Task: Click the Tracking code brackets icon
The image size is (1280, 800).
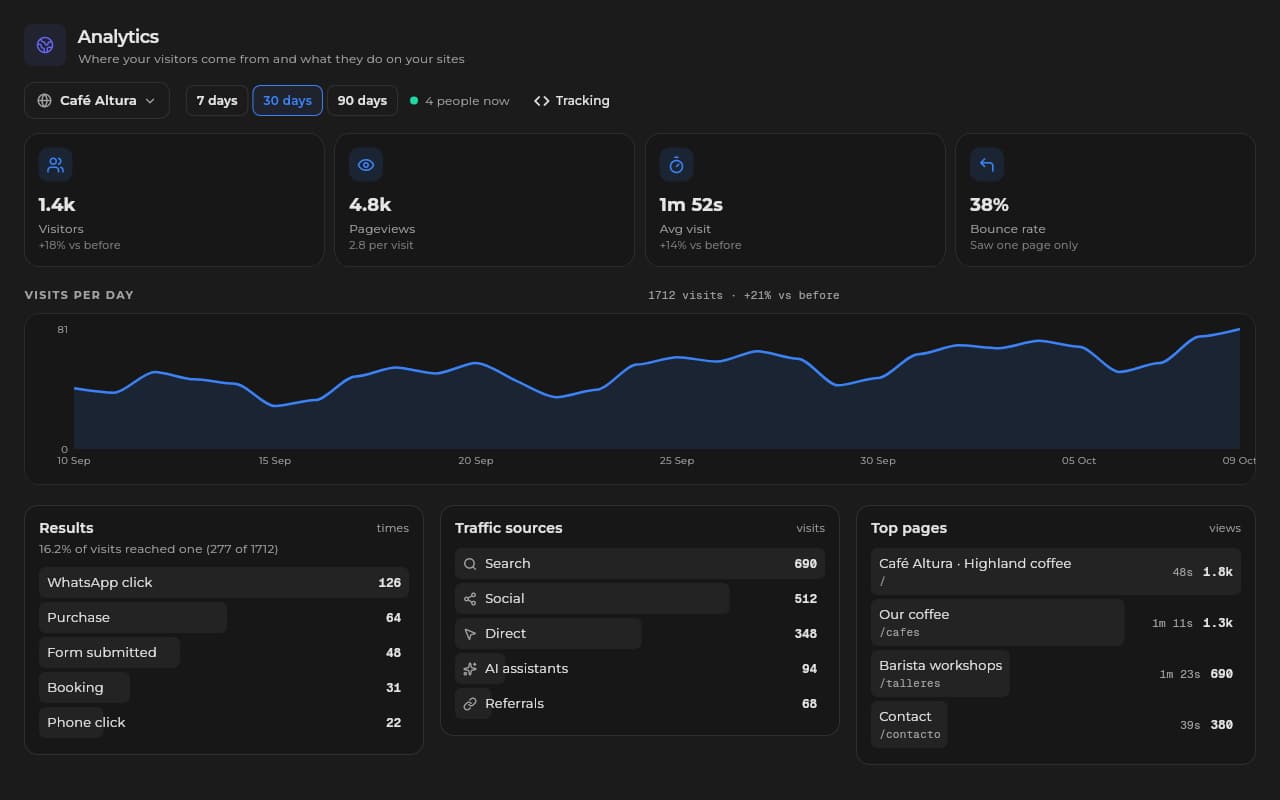Action: (542, 101)
